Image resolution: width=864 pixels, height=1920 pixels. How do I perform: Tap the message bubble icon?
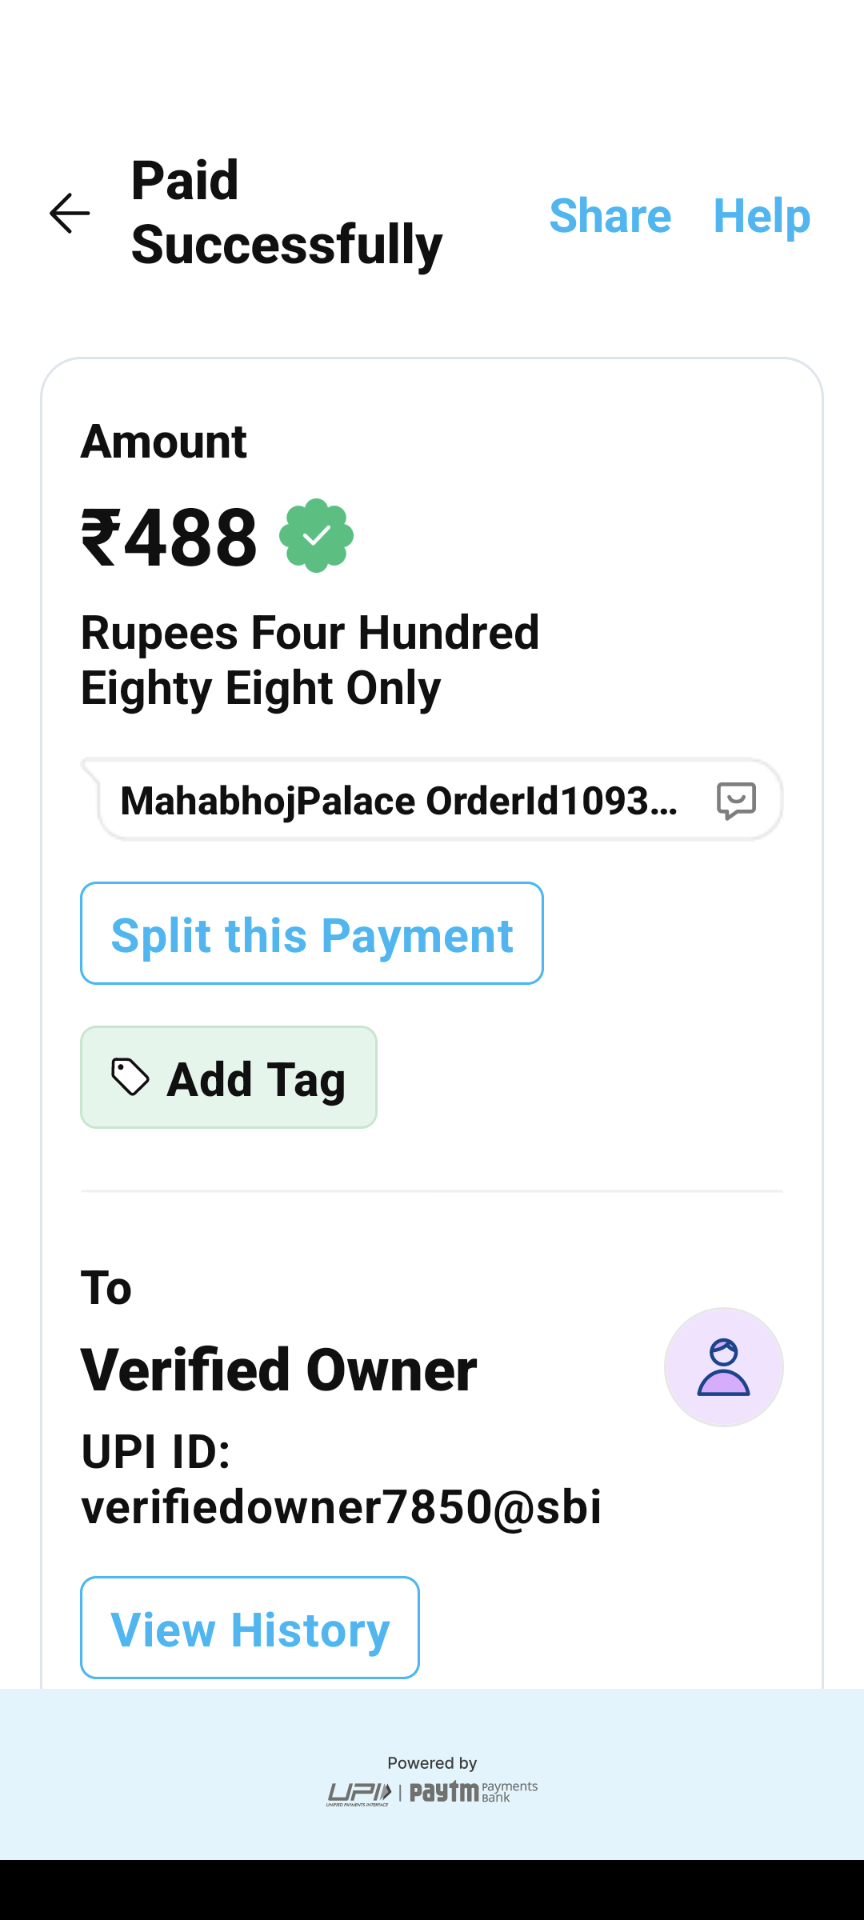tap(736, 800)
